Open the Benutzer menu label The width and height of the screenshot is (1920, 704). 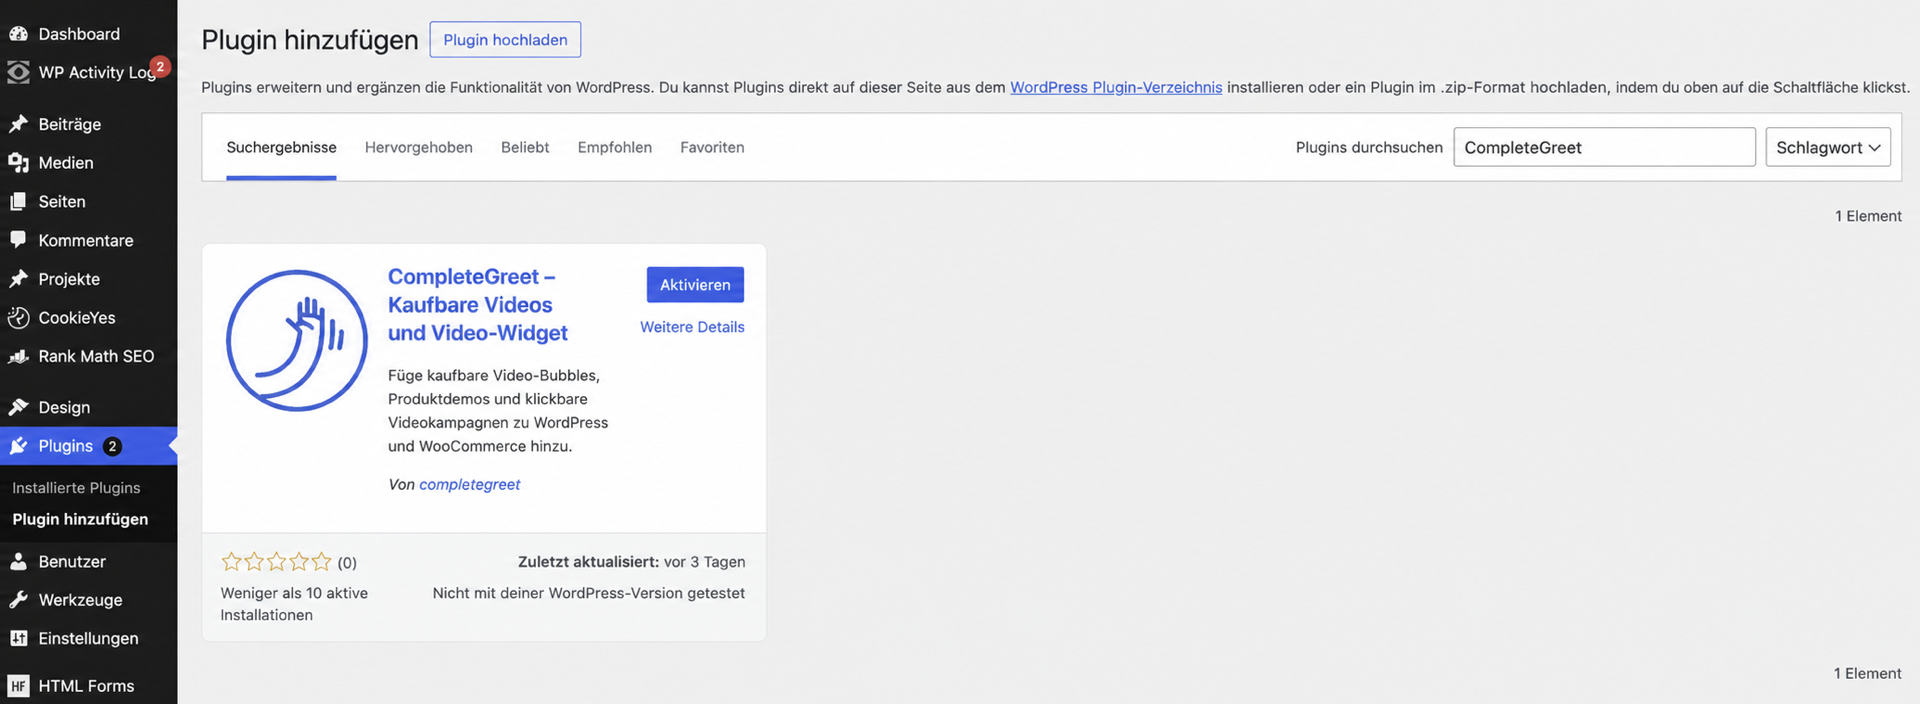pos(72,562)
